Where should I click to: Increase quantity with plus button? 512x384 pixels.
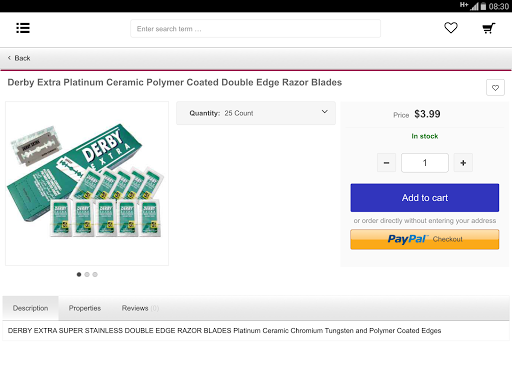pos(463,163)
